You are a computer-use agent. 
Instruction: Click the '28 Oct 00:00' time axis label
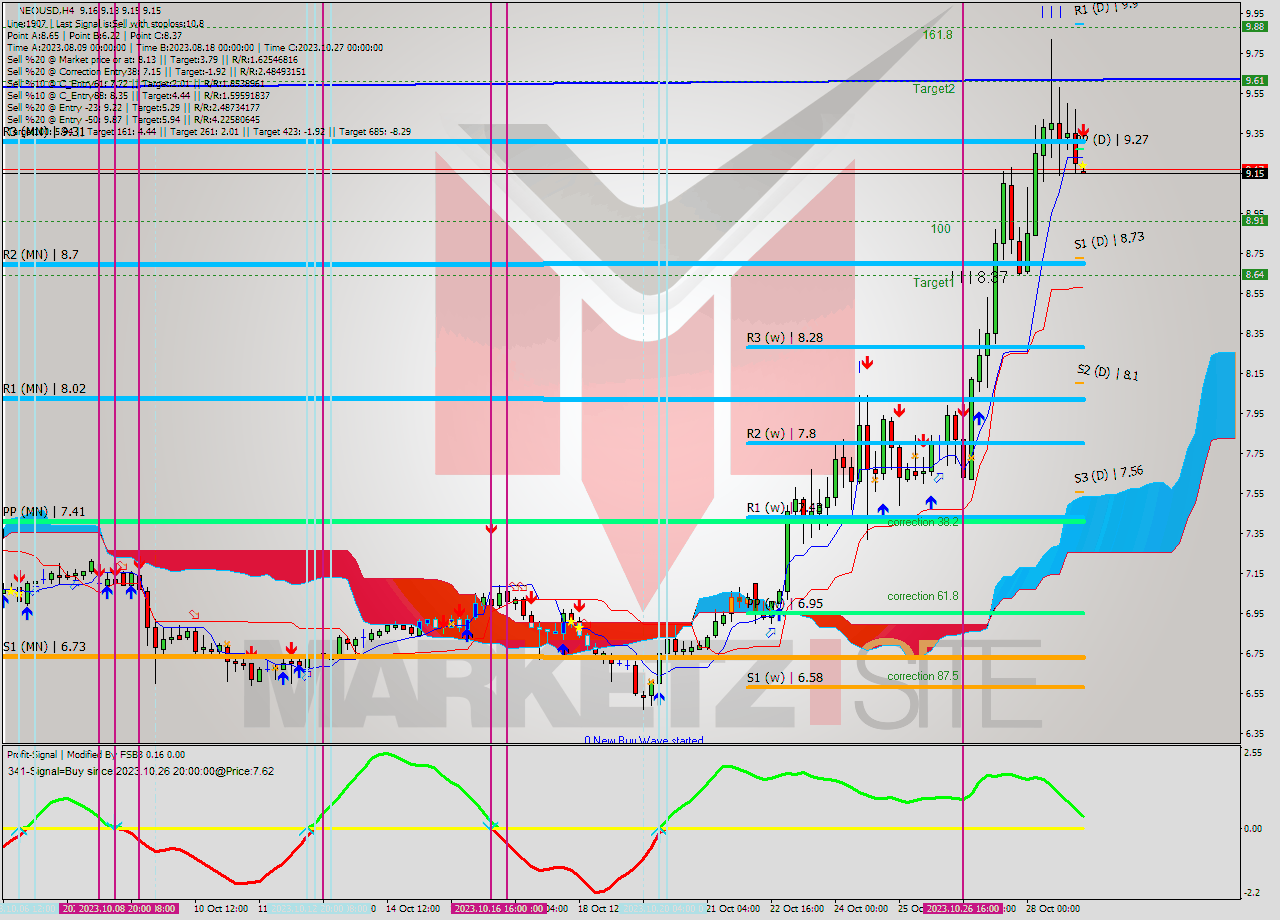(1052, 908)
